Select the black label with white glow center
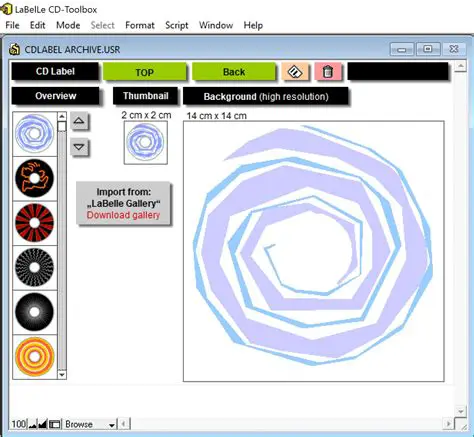This screenshot has height=437, width=474. (x=35, y=312)
